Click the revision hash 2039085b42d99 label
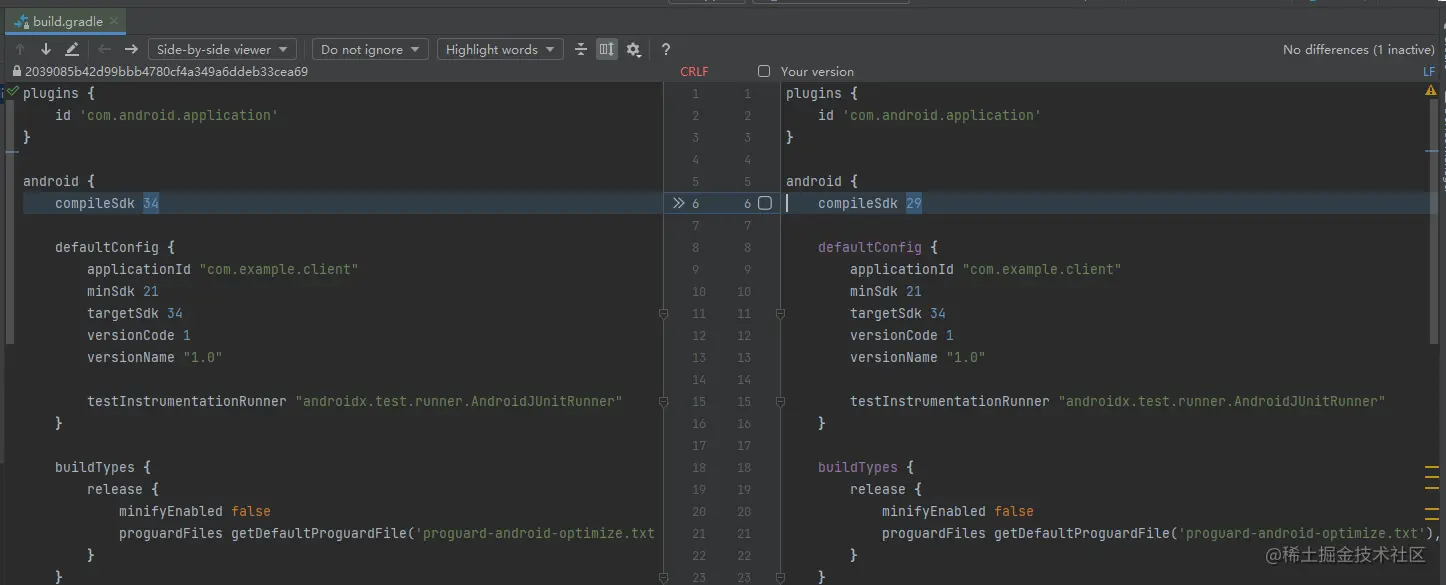The width and height of the screenshot is (1446, 585). (166, 72)
